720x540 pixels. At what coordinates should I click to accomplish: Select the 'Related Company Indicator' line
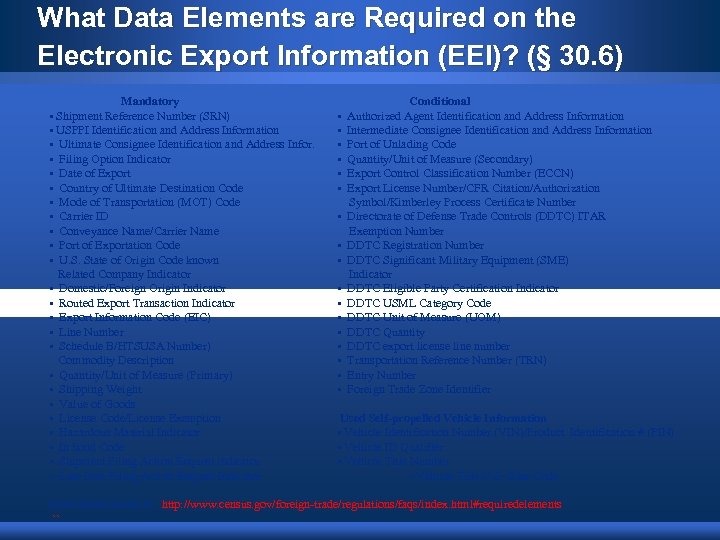[x=124, y=274]
